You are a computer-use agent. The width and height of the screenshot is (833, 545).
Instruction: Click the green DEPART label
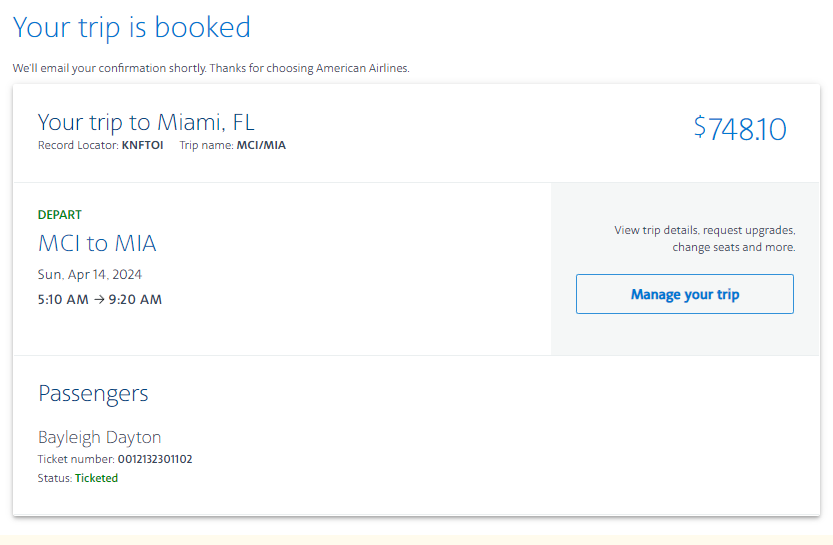point(60,215)
